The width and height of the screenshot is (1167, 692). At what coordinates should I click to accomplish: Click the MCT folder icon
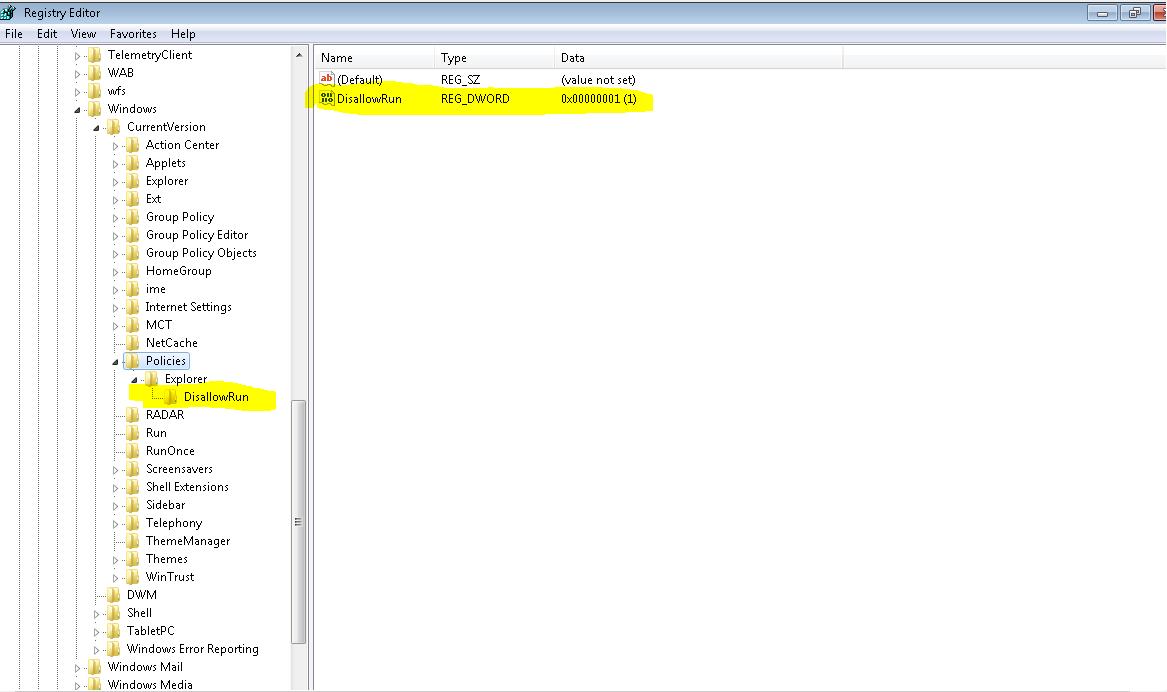(132, 324)
